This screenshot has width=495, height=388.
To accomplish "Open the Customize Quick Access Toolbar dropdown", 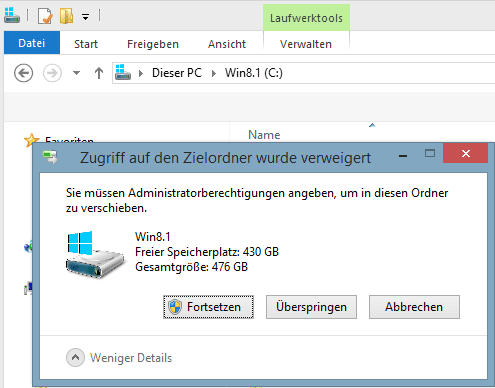I will [86, 17].
